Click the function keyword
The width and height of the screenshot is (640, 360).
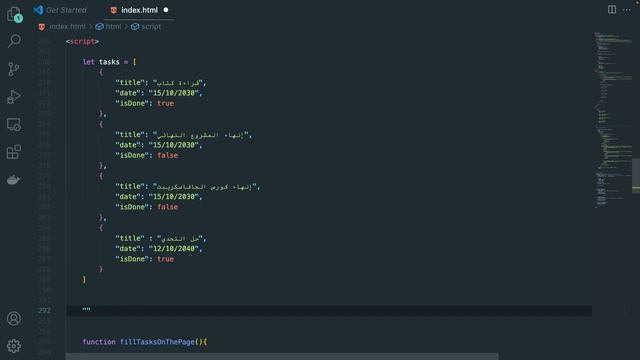[x=99, y=342]
